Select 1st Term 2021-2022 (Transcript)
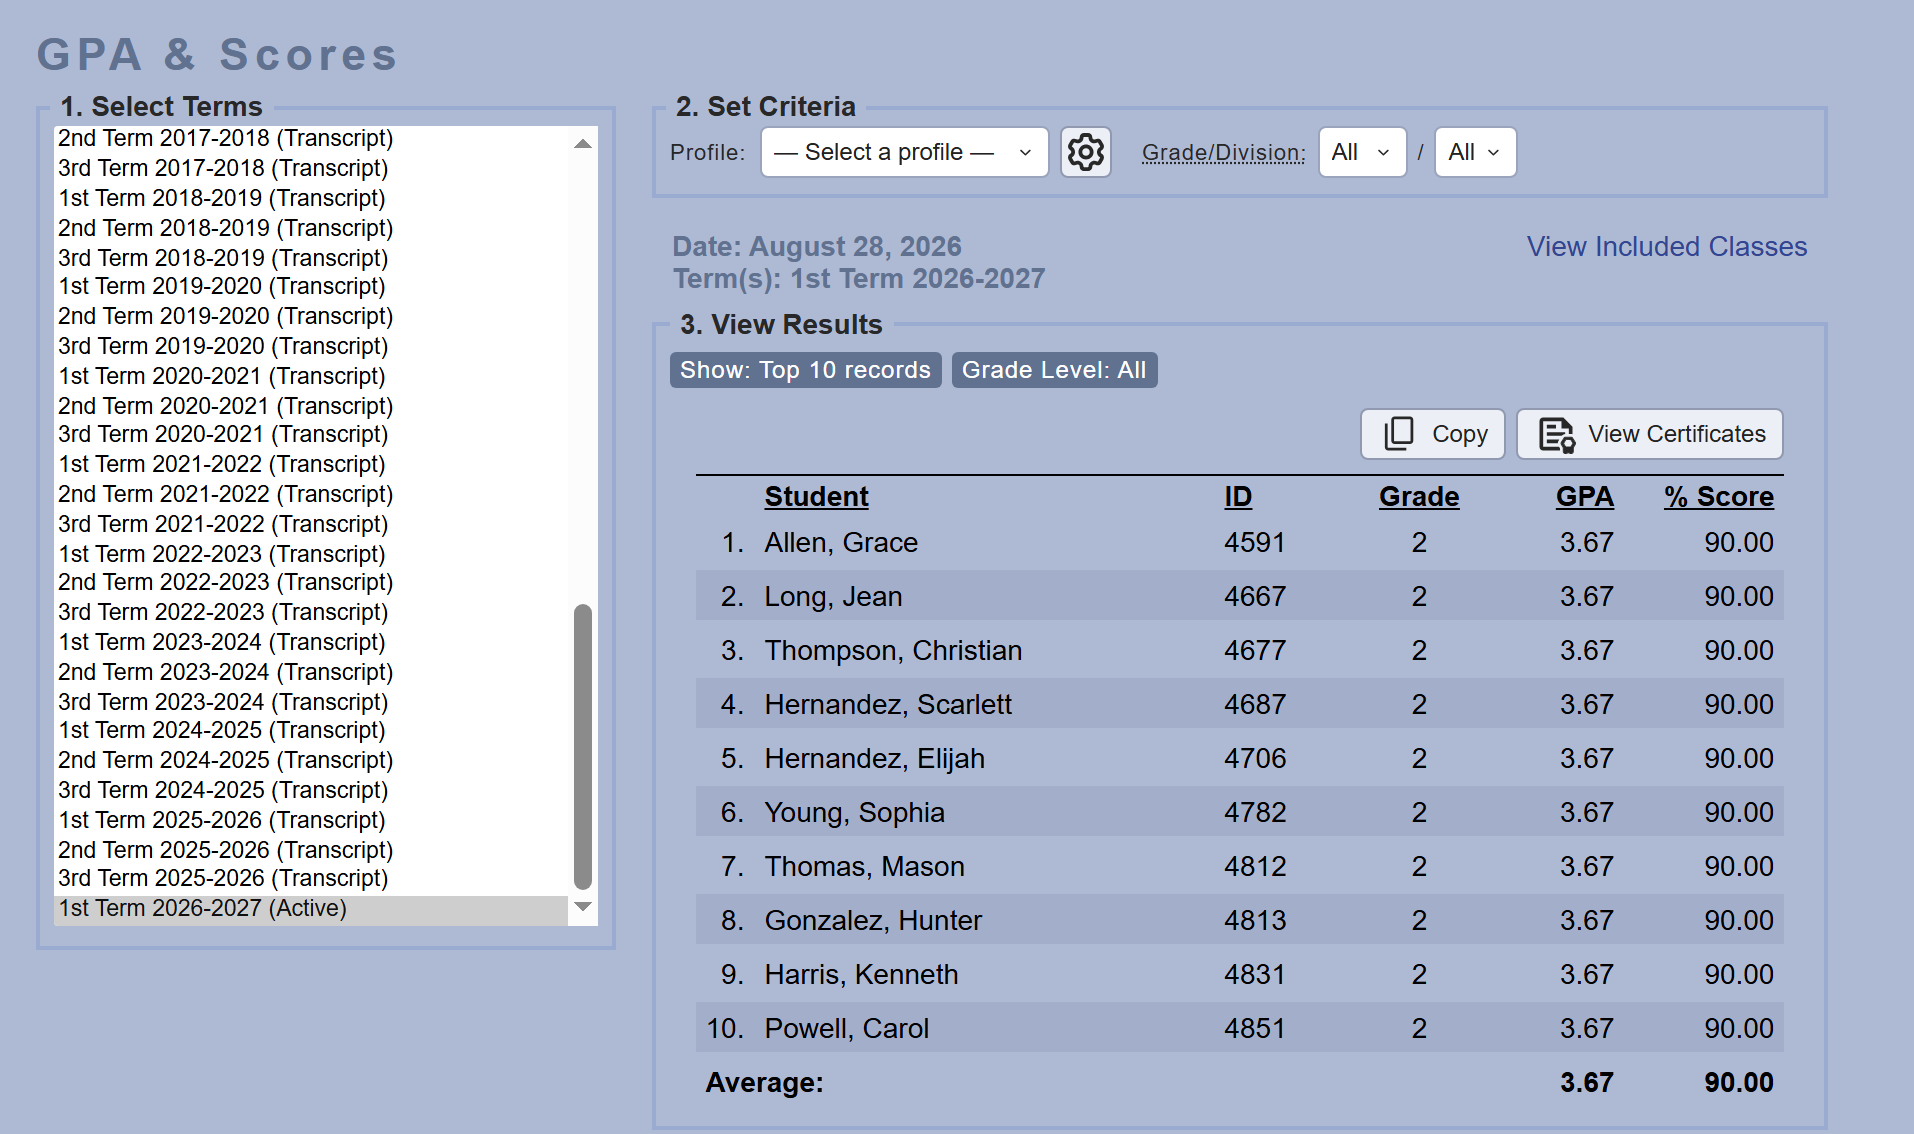This screenshot has height=1134, width=1914. tap(311, 464)
